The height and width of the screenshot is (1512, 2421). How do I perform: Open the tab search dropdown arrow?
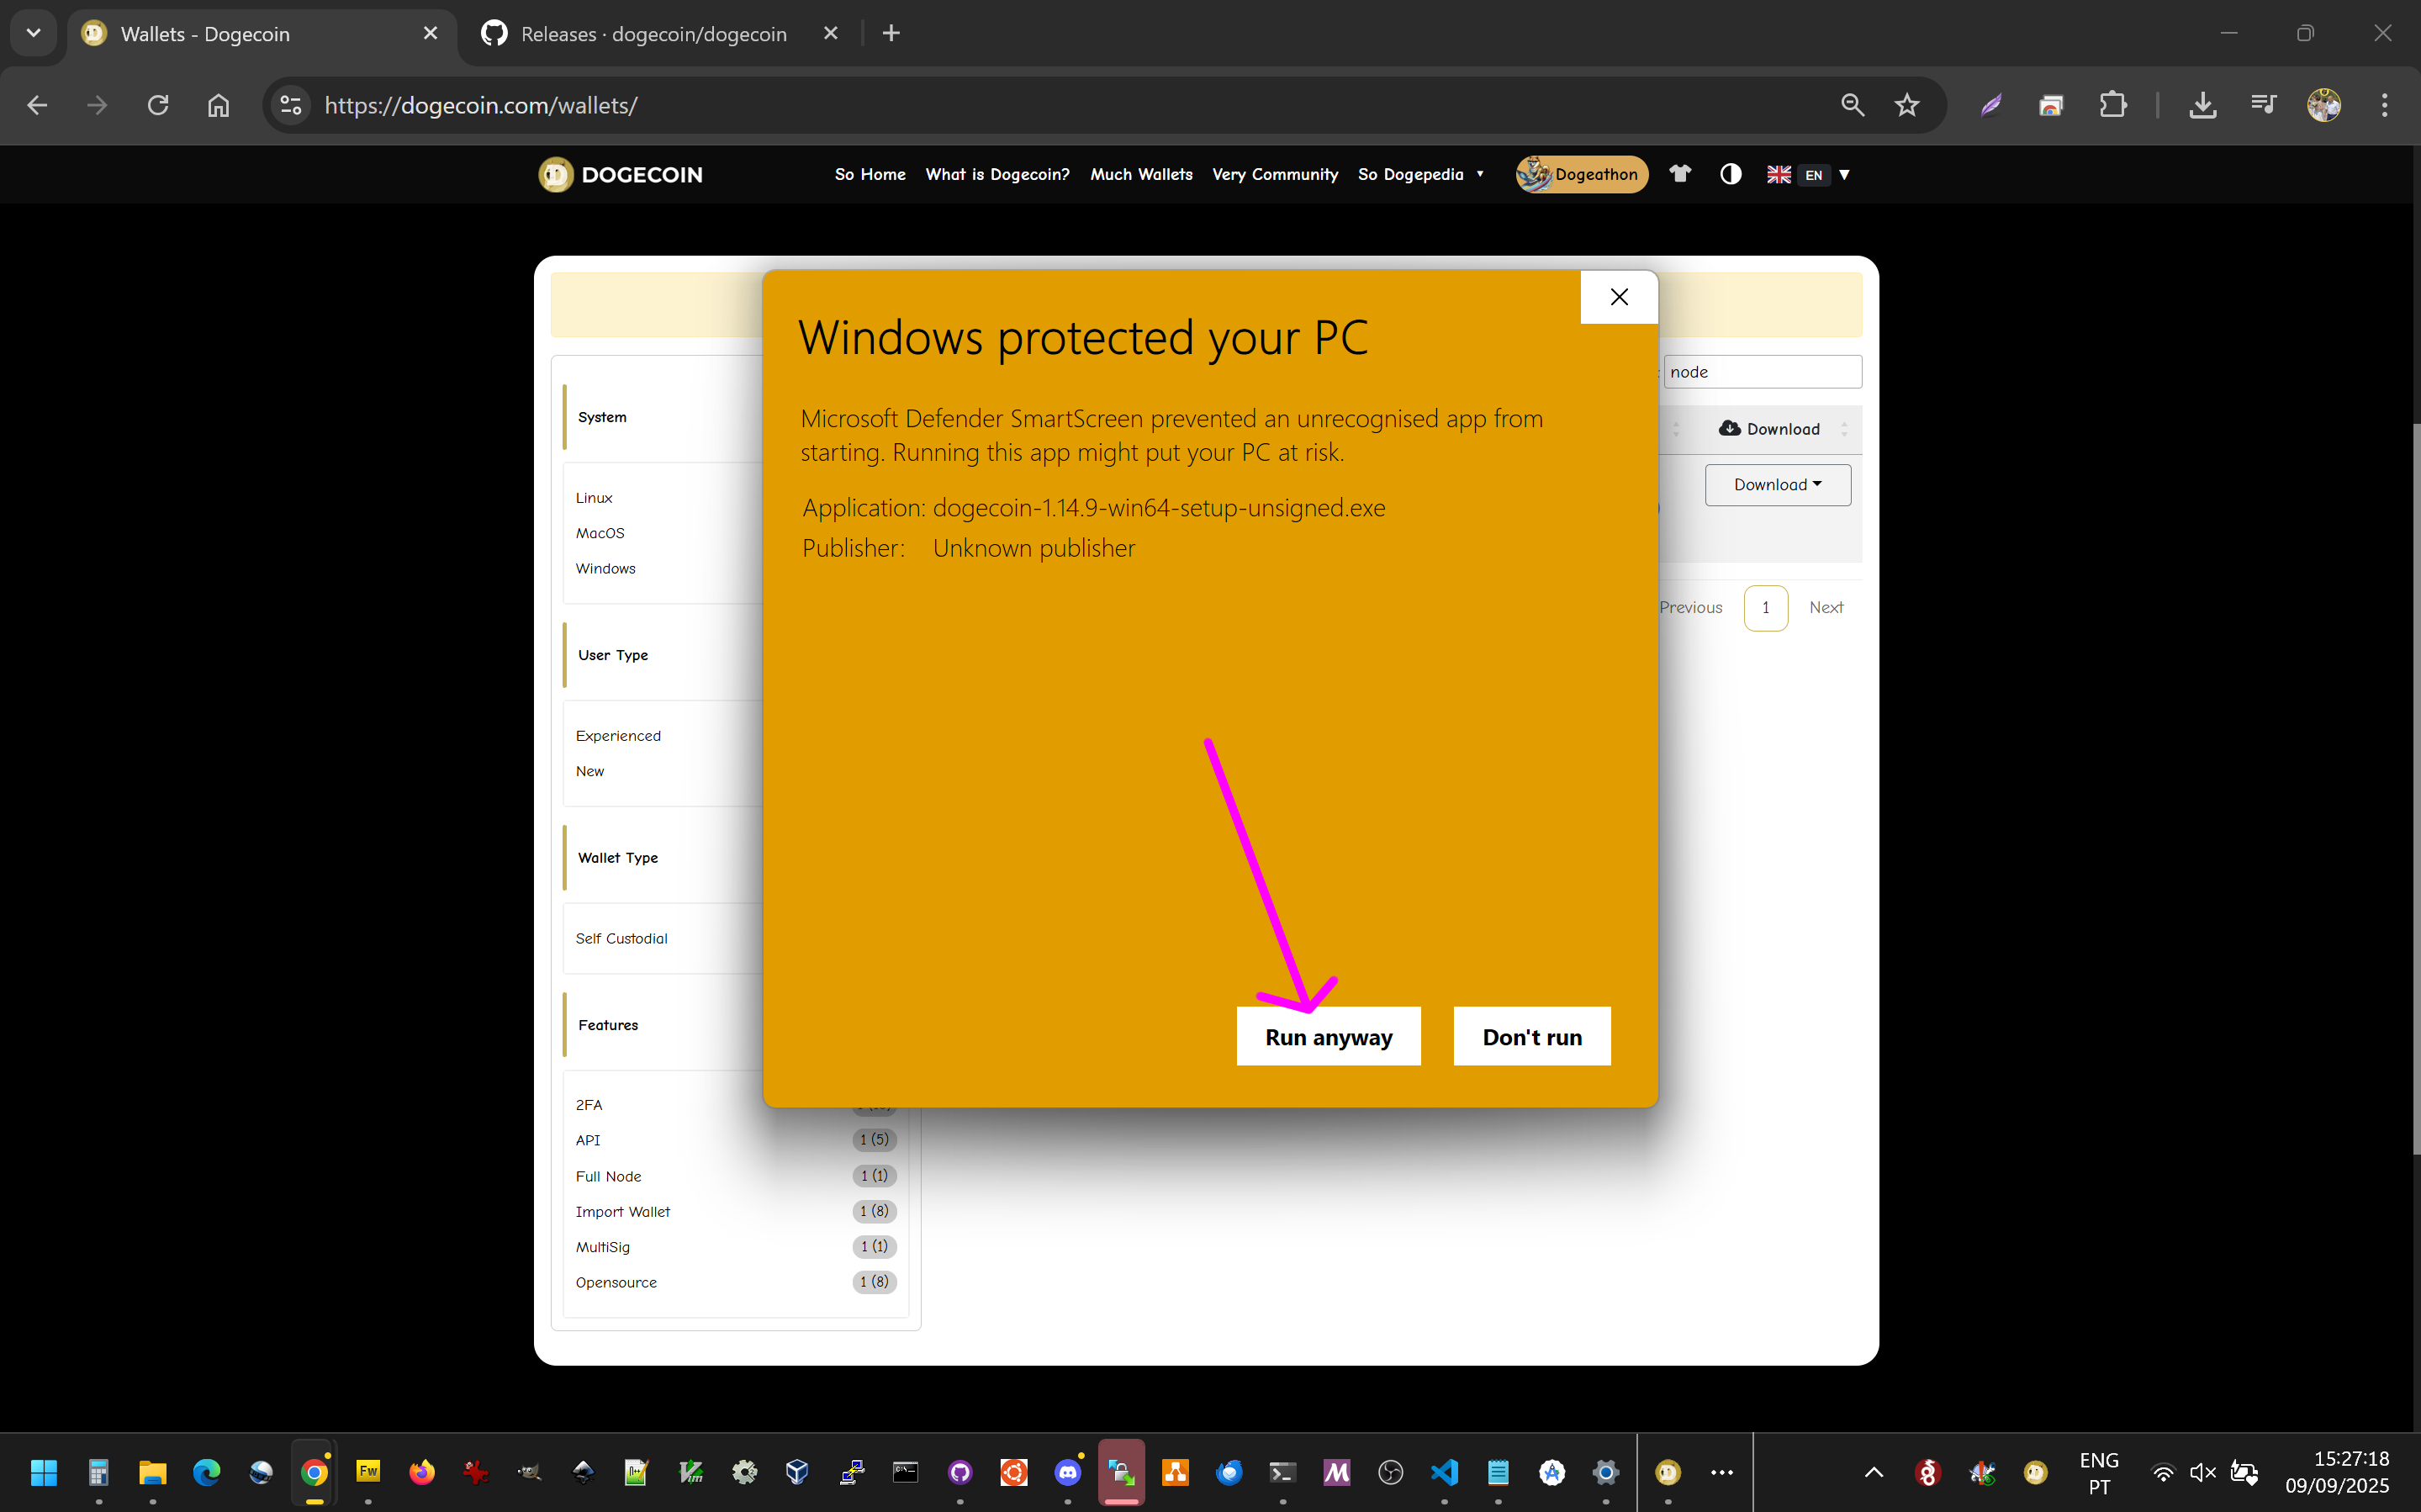point(33,33)
